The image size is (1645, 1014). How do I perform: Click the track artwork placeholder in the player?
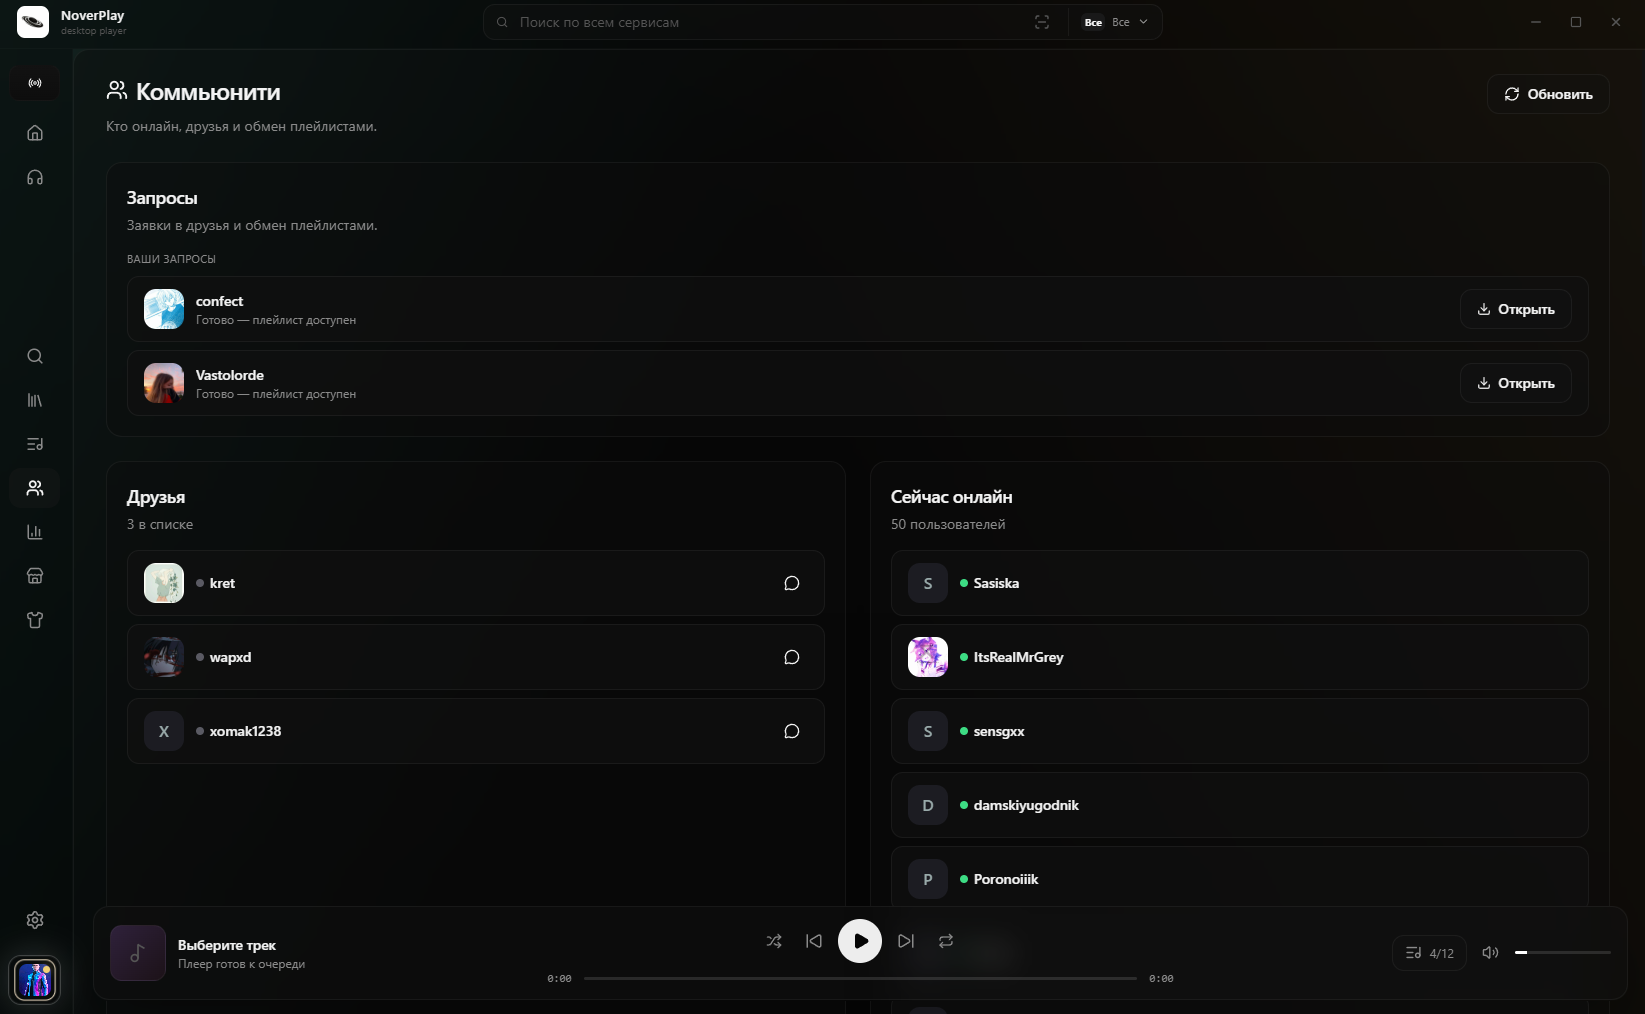click(138, 953)
